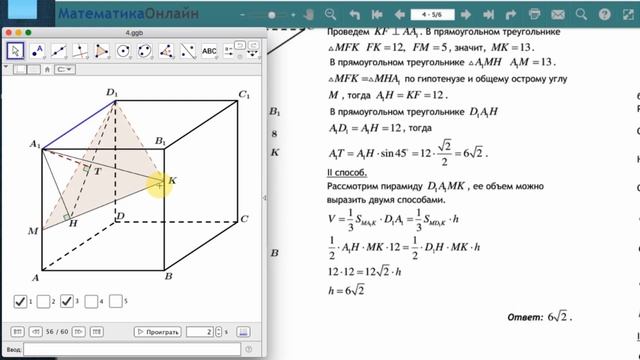This screenshot has width=640, height=360.
Task: Jump to last construction step
Action: pos(97,331)
